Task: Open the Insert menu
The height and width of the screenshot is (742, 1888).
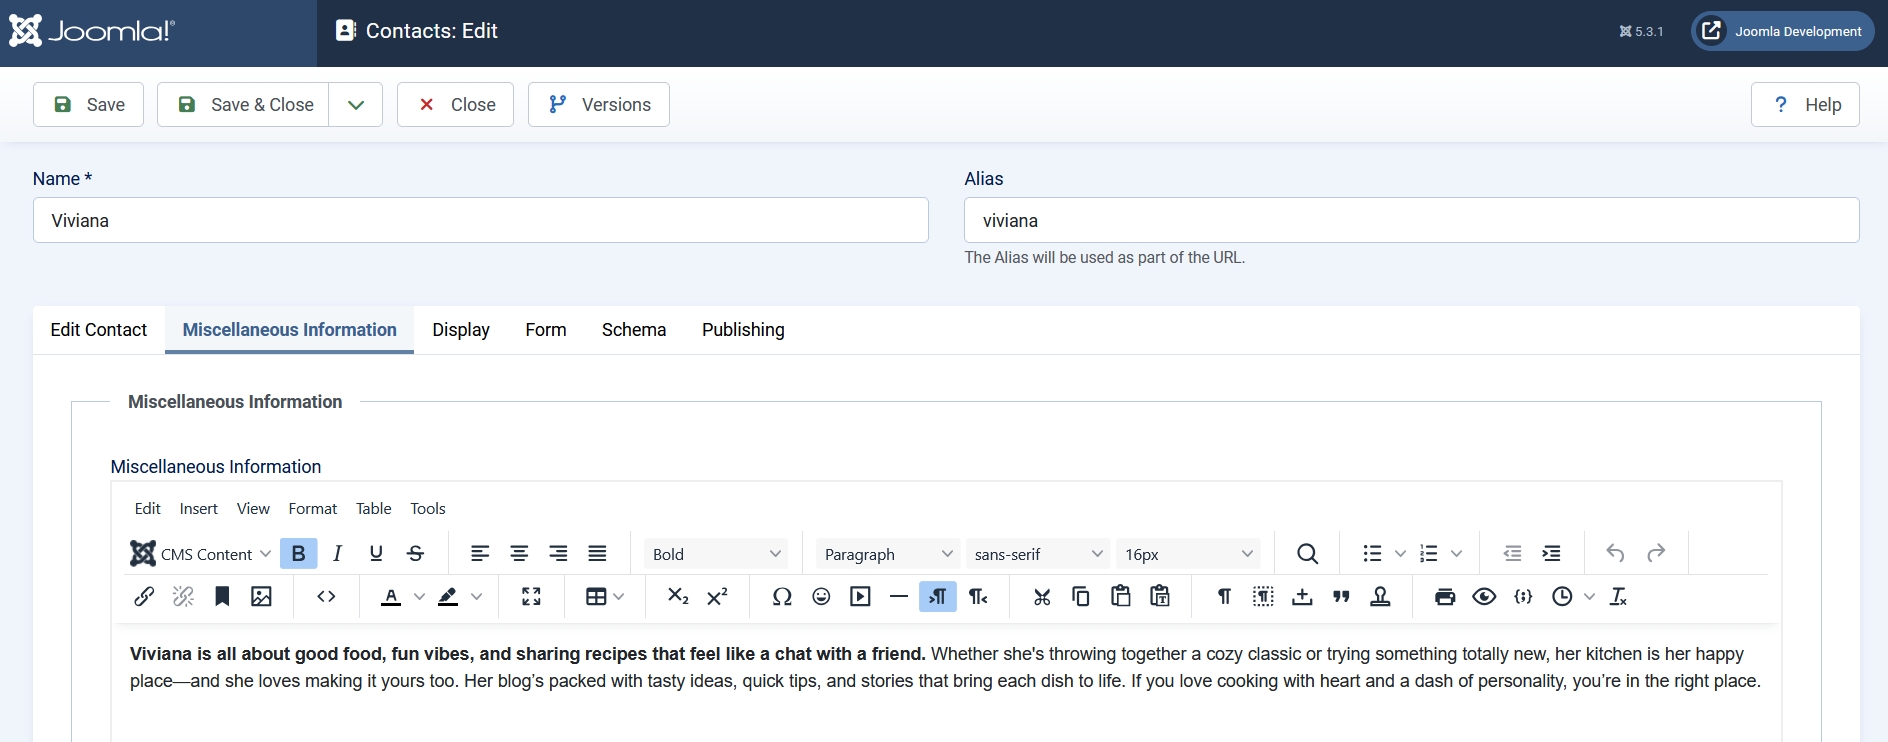Action: point(198,508)
